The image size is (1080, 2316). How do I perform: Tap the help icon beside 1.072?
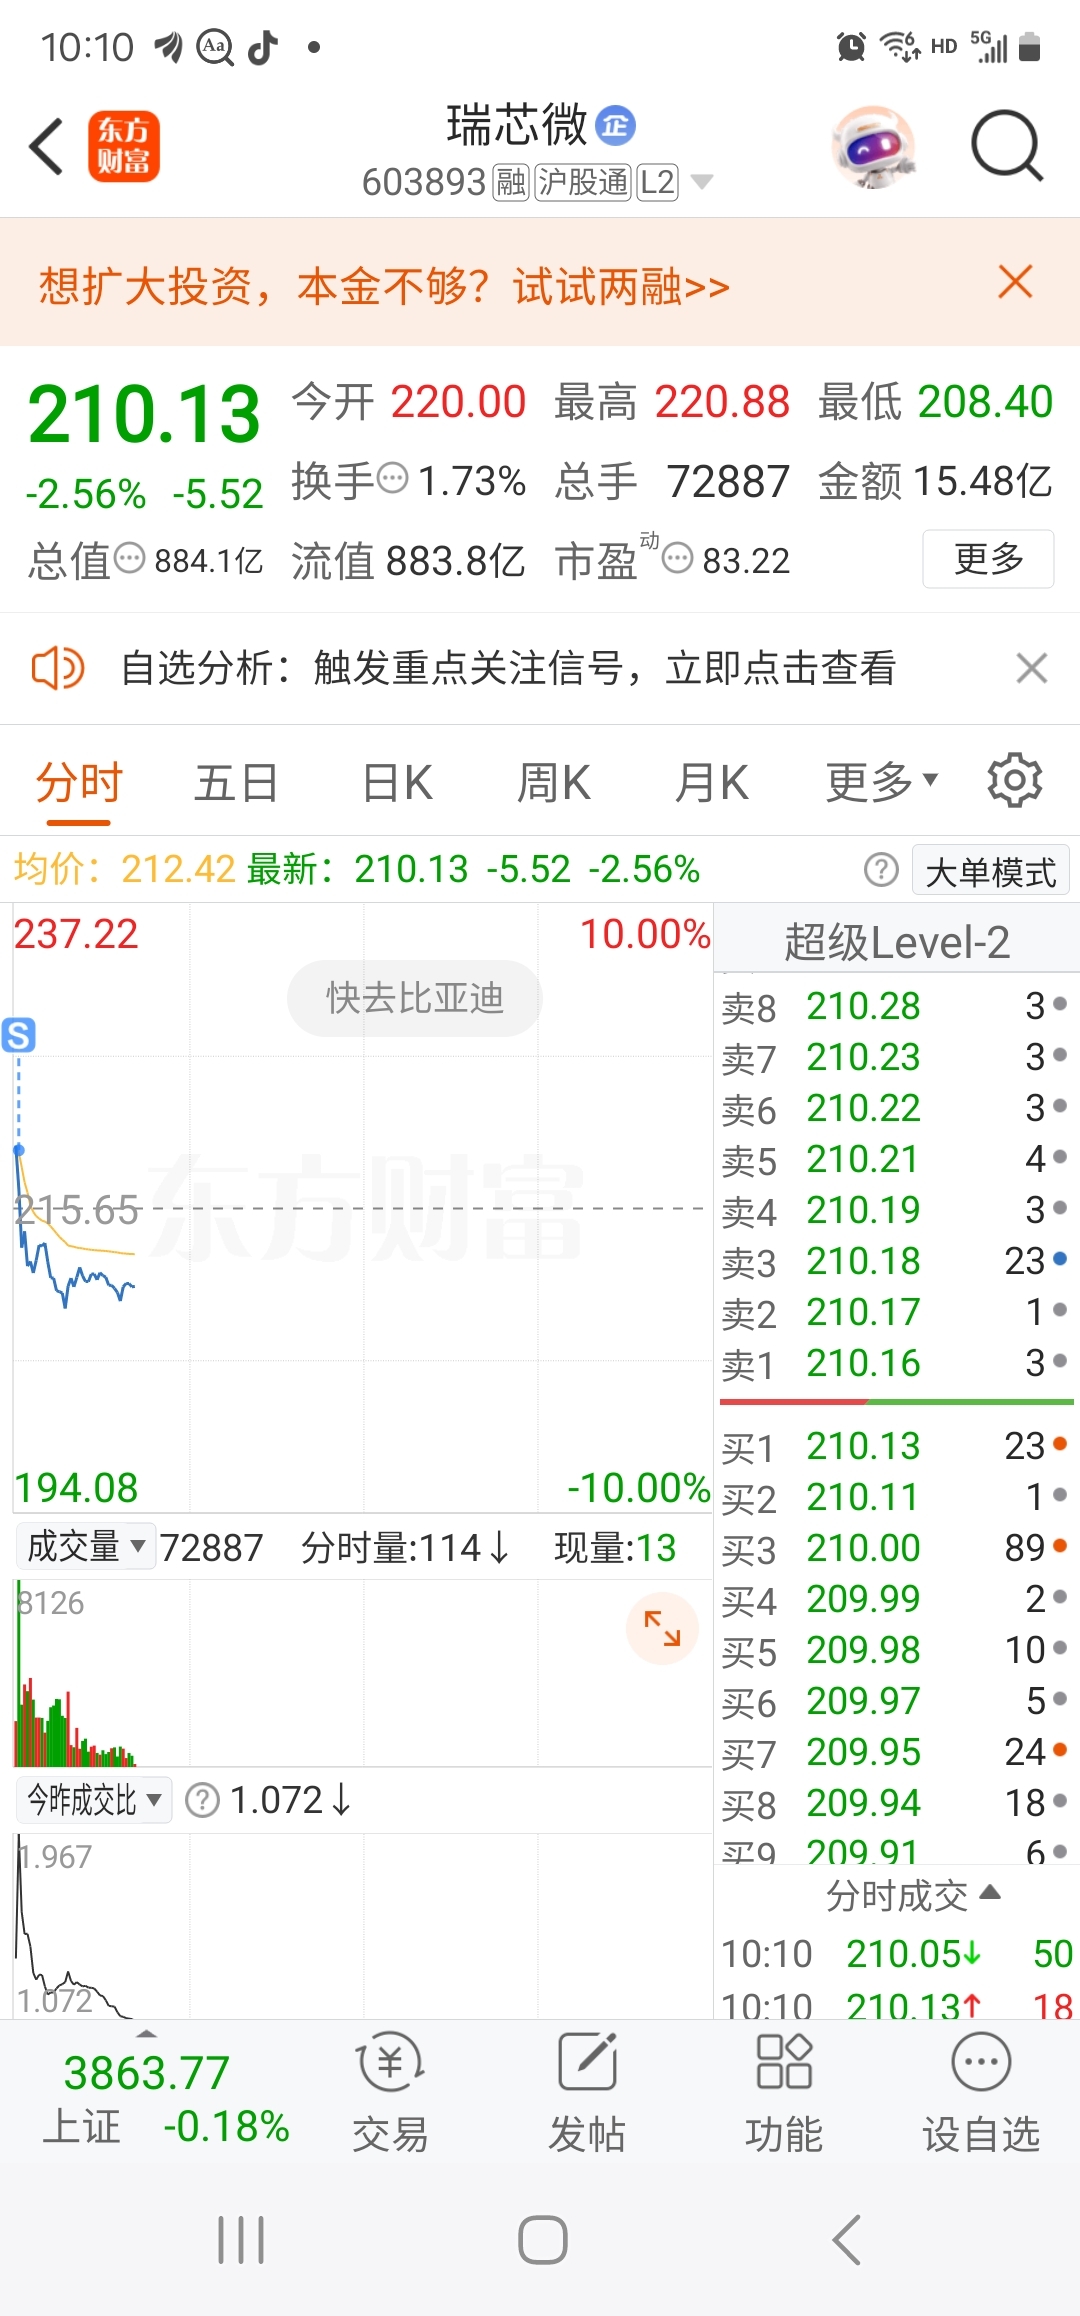click(x=203, y=1800)
